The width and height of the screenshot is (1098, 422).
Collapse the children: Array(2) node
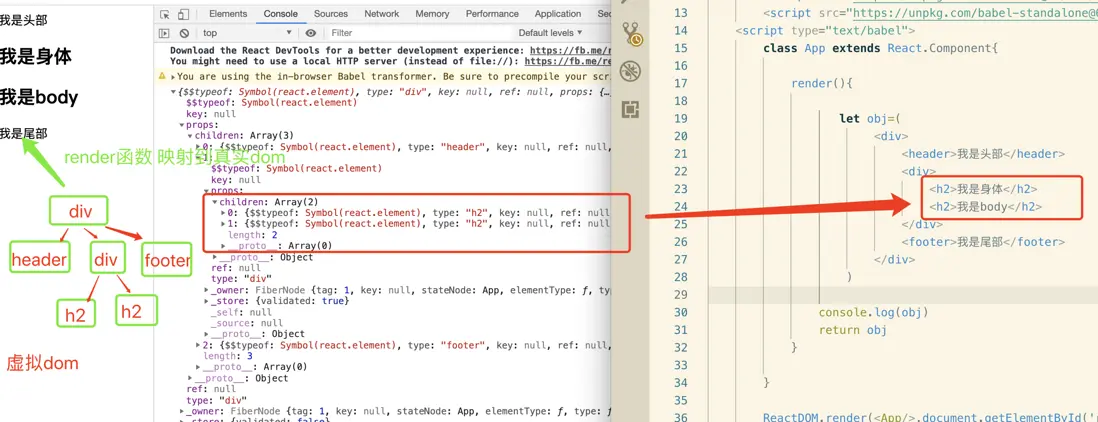(x=215, y=202)
